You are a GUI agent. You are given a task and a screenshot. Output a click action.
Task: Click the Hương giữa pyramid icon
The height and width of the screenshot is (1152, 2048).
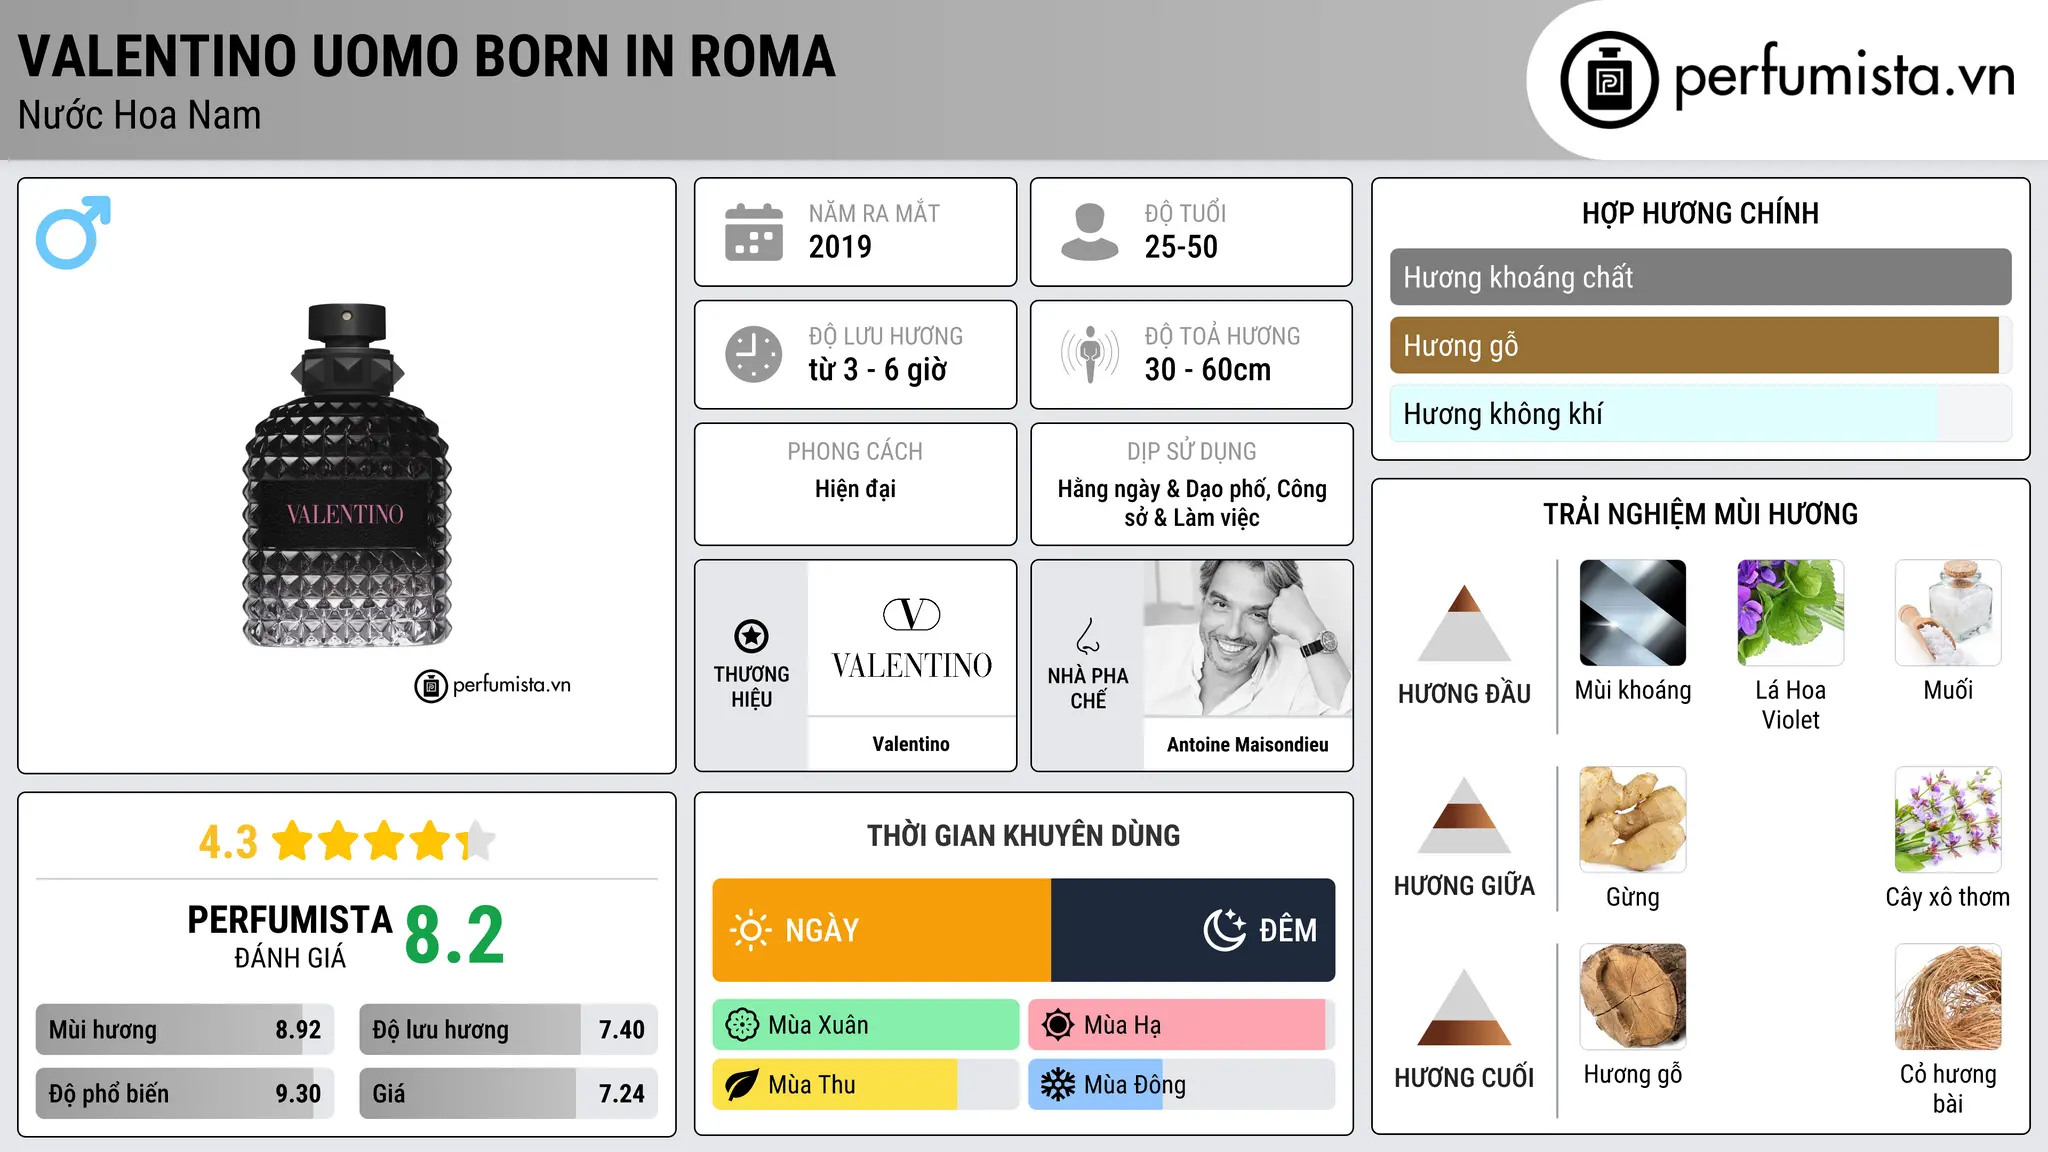(1465, 815)
